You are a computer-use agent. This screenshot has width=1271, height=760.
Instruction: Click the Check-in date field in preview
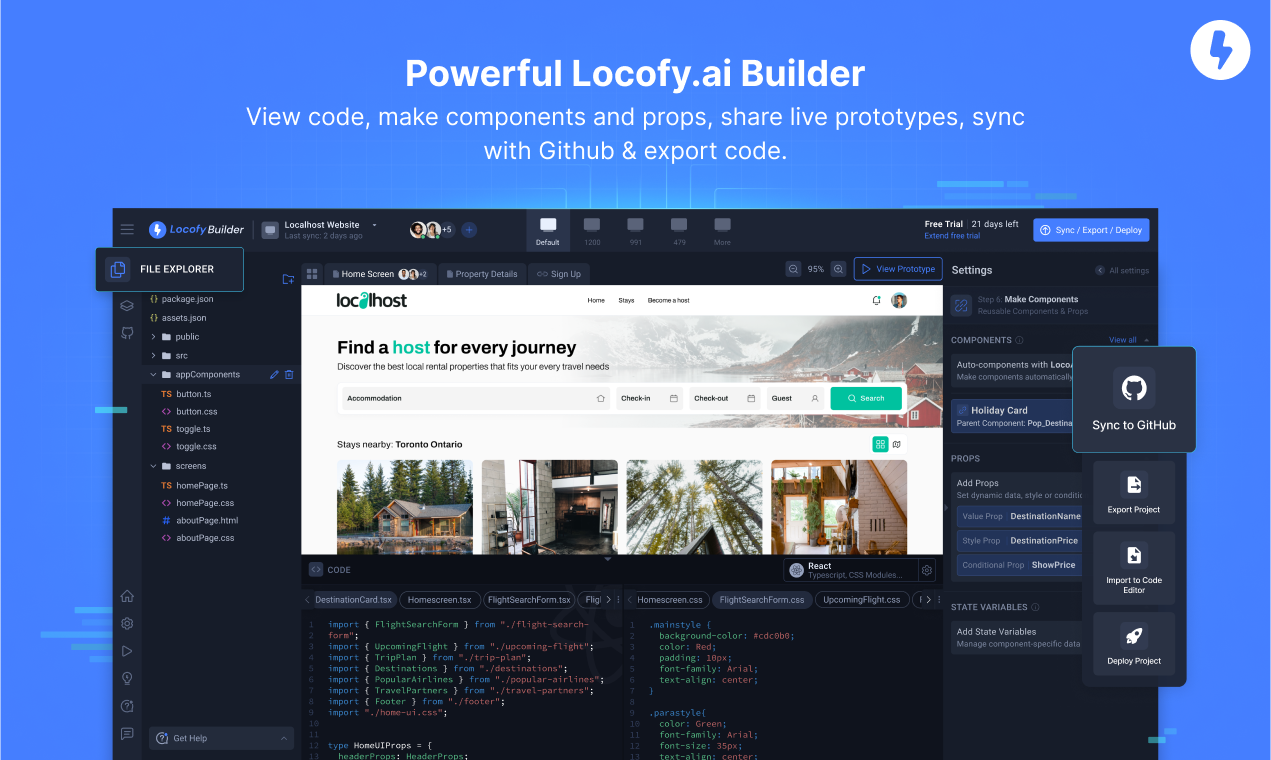[650, 398]
